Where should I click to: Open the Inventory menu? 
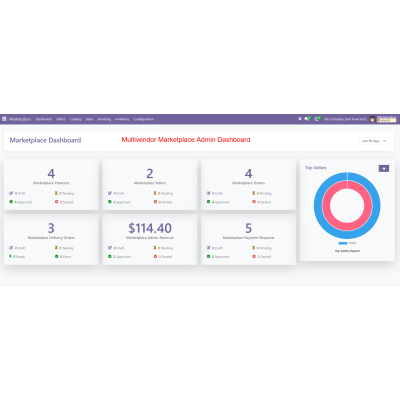122,119
